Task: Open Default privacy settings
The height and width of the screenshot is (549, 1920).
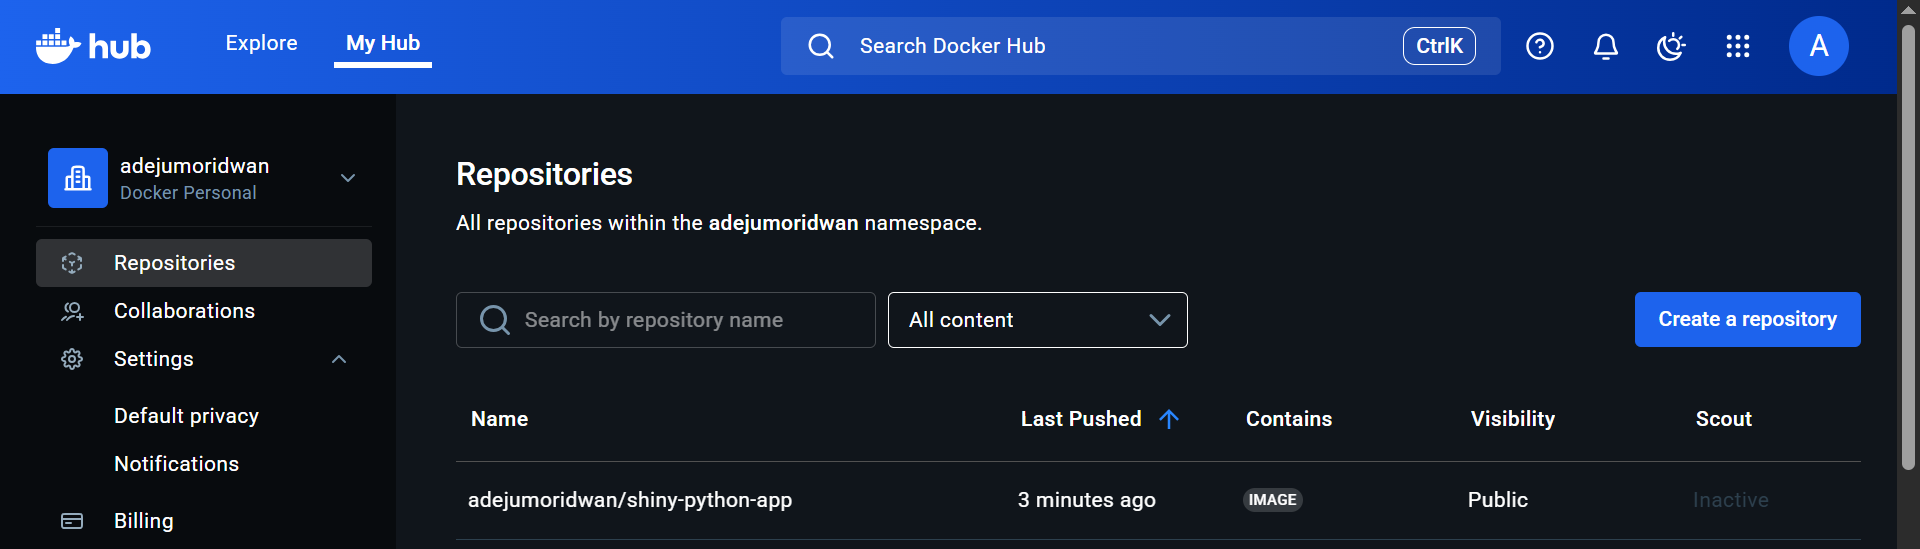Action: tap(186, 416)
